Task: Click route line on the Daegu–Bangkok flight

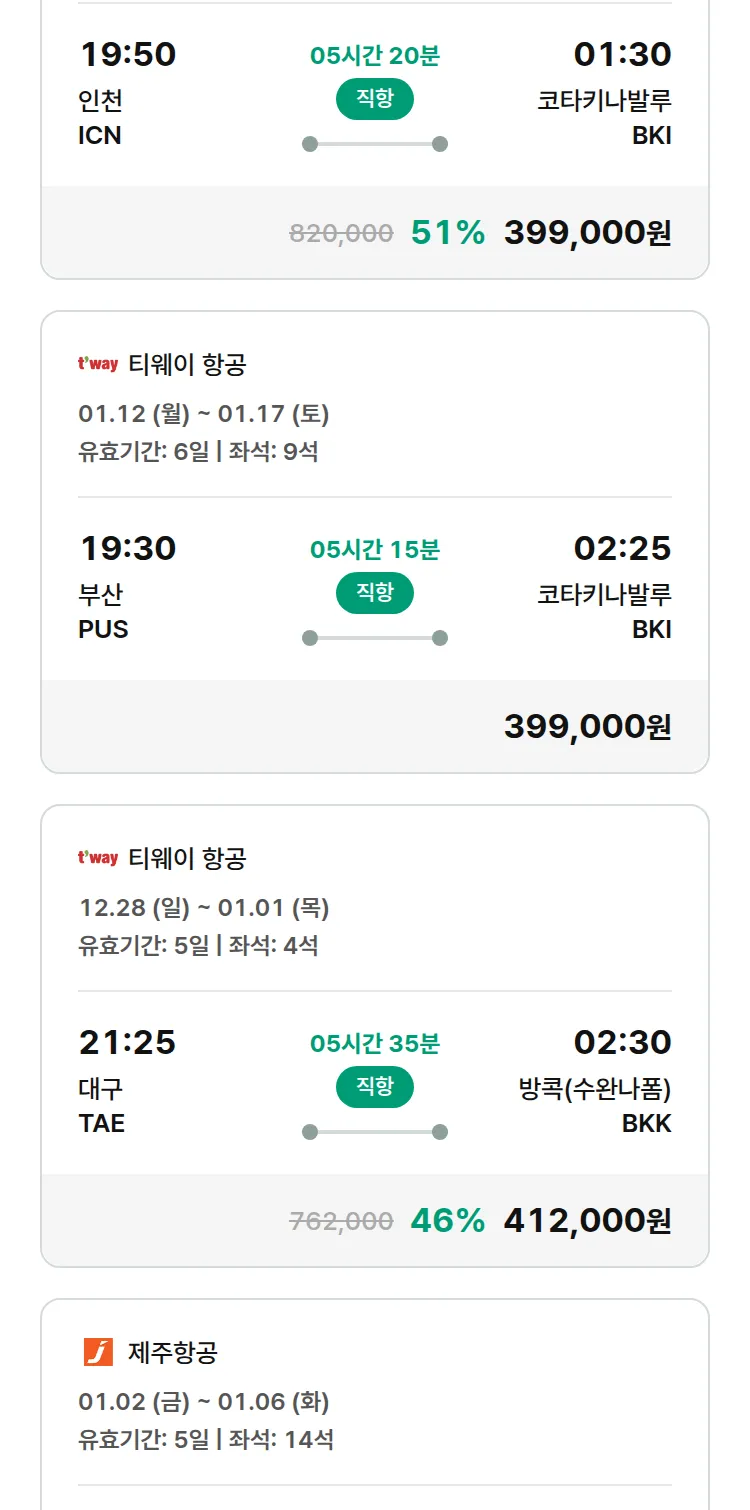Action: click(x=375, y=1132)
